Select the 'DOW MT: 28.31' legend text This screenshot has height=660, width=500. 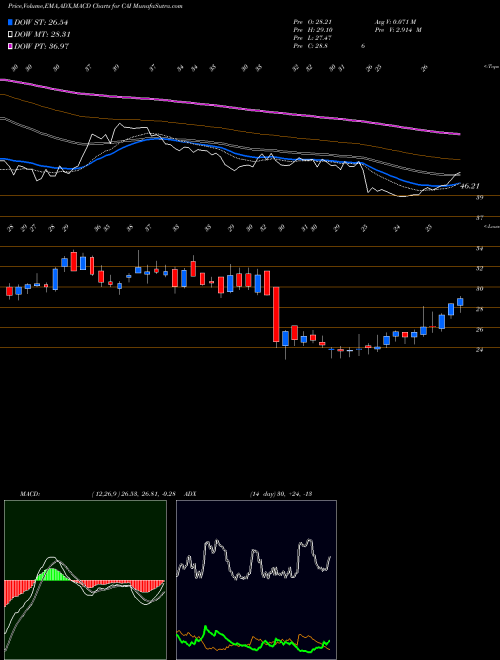point(42,35)
